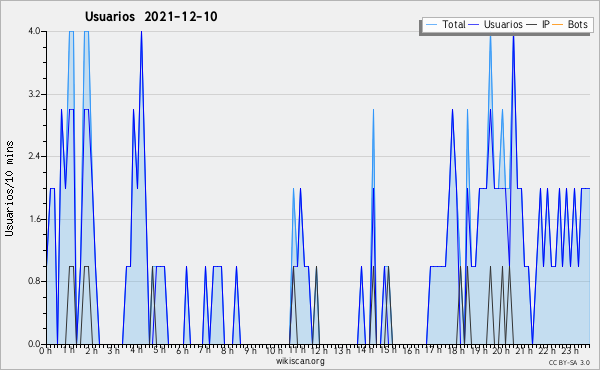Click the y-axis label 'Usuarios/10 mins'
This screenshot has height=370, width=600.
9,189
